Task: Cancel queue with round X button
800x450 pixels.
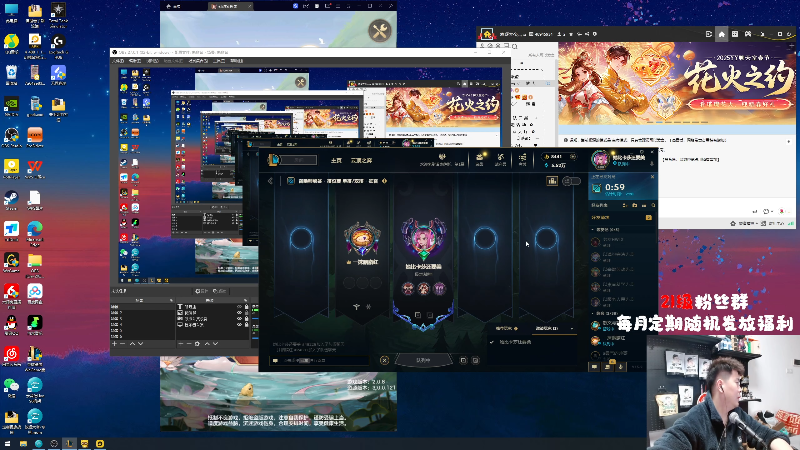Action: tap(384, 360)
